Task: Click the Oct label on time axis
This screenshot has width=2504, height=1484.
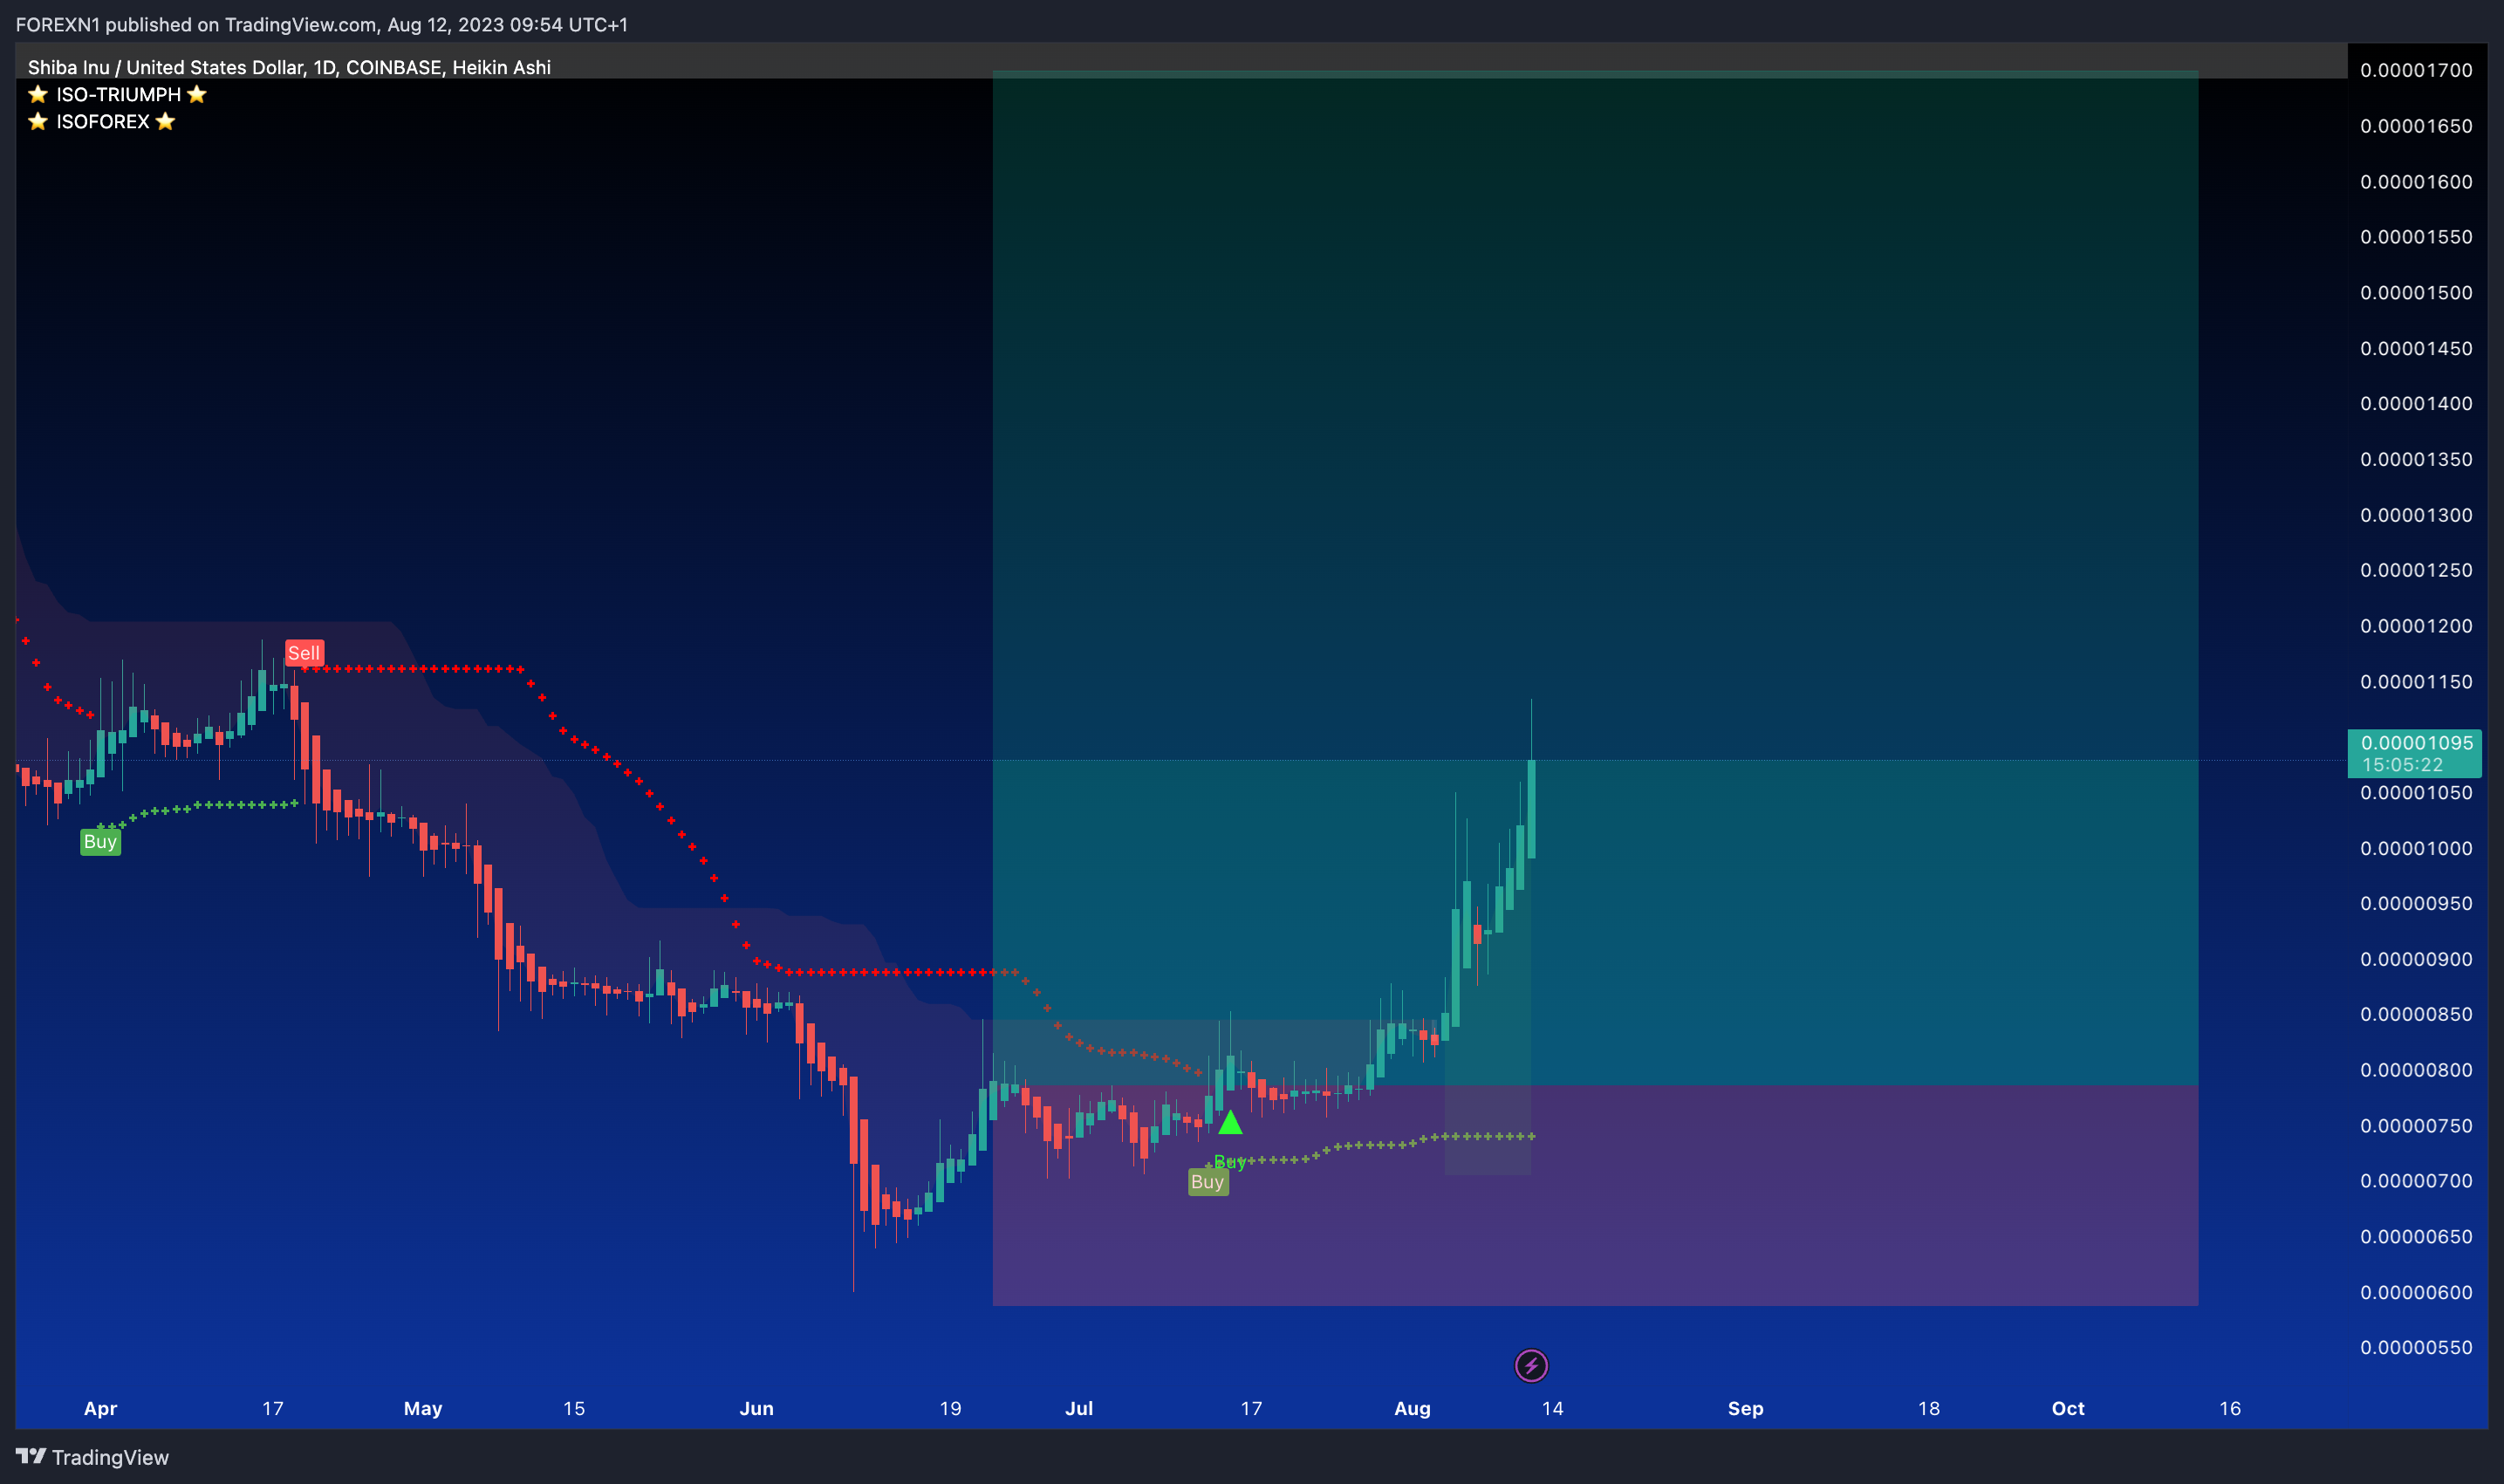Action: coord(2068,1408)
